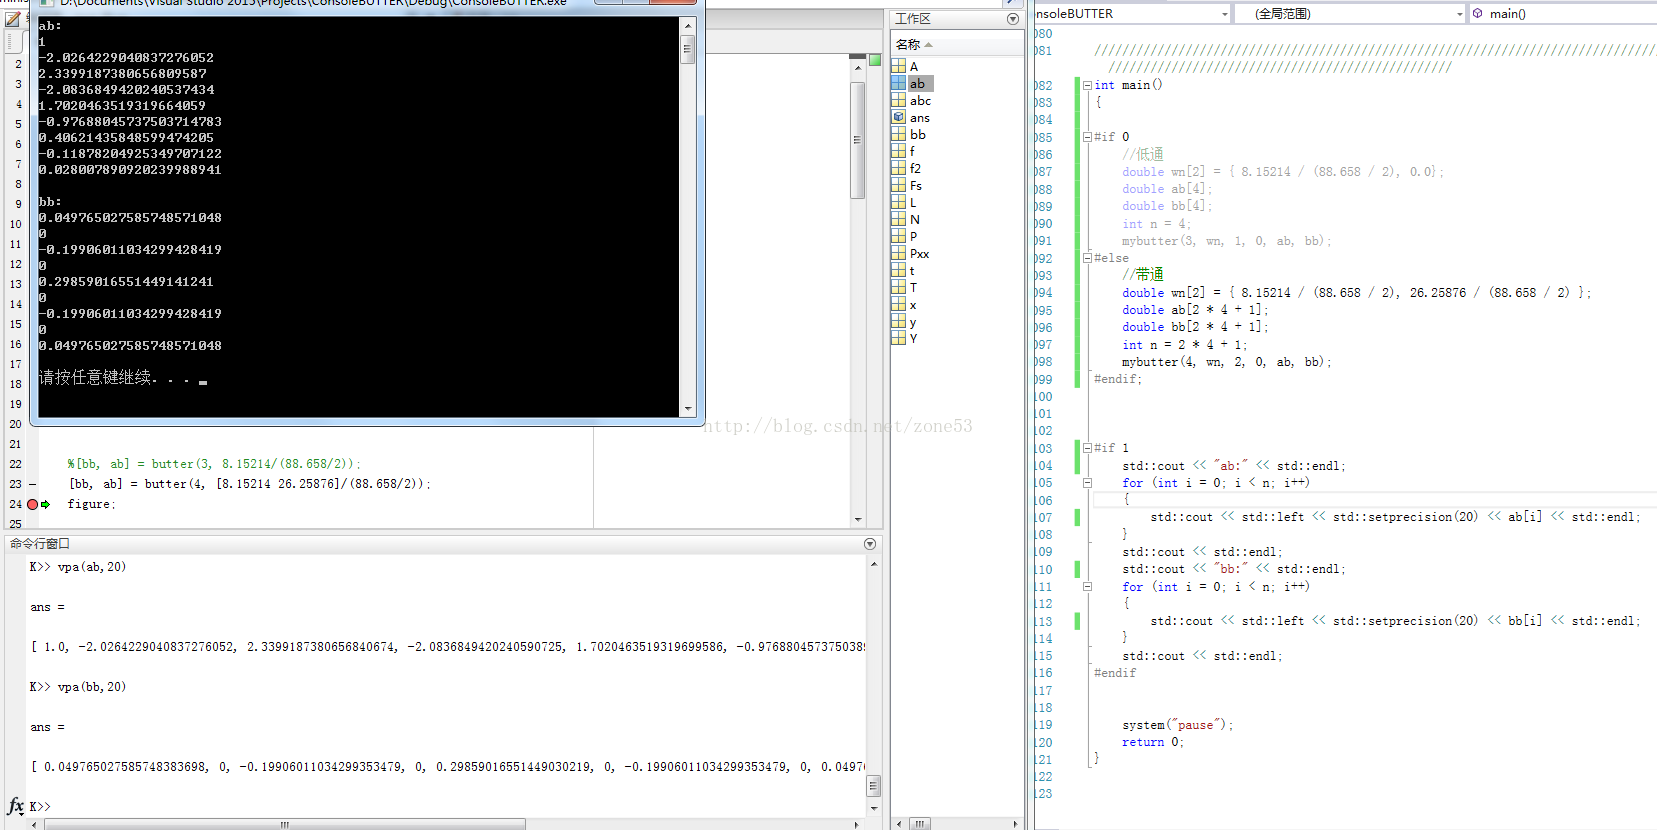Click the butter(4, ...) code on line 23
This screenshot has width=1657, height=830.
[249, 484]
